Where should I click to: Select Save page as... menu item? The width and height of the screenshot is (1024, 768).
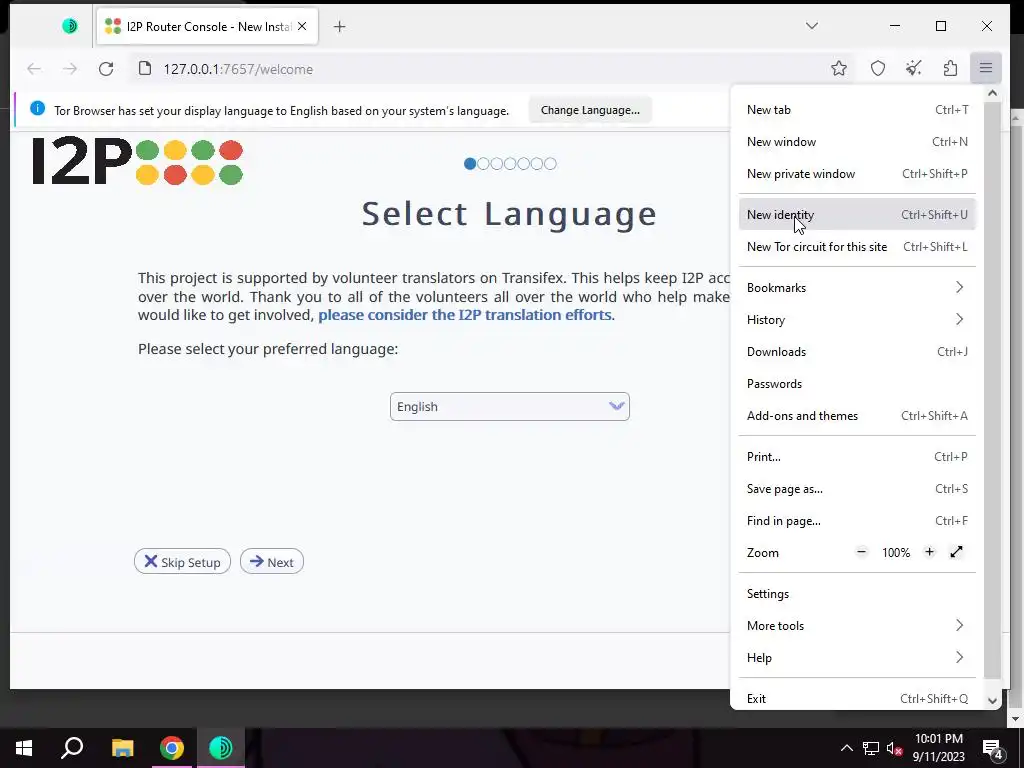click(857, 489)
